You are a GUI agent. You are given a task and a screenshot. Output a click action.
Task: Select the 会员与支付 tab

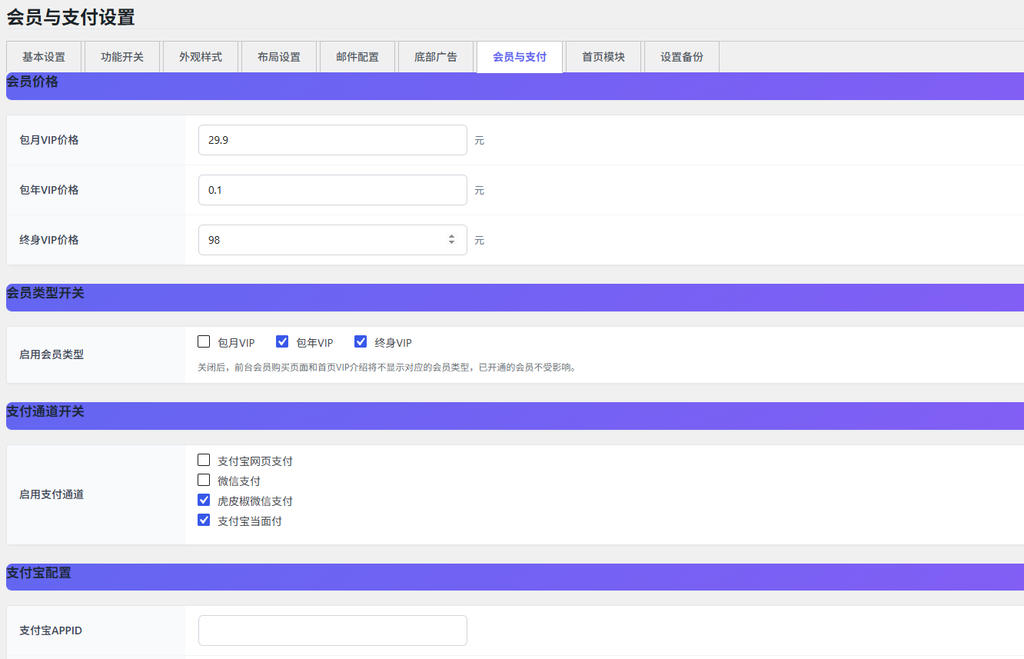[x=519, y=57]
